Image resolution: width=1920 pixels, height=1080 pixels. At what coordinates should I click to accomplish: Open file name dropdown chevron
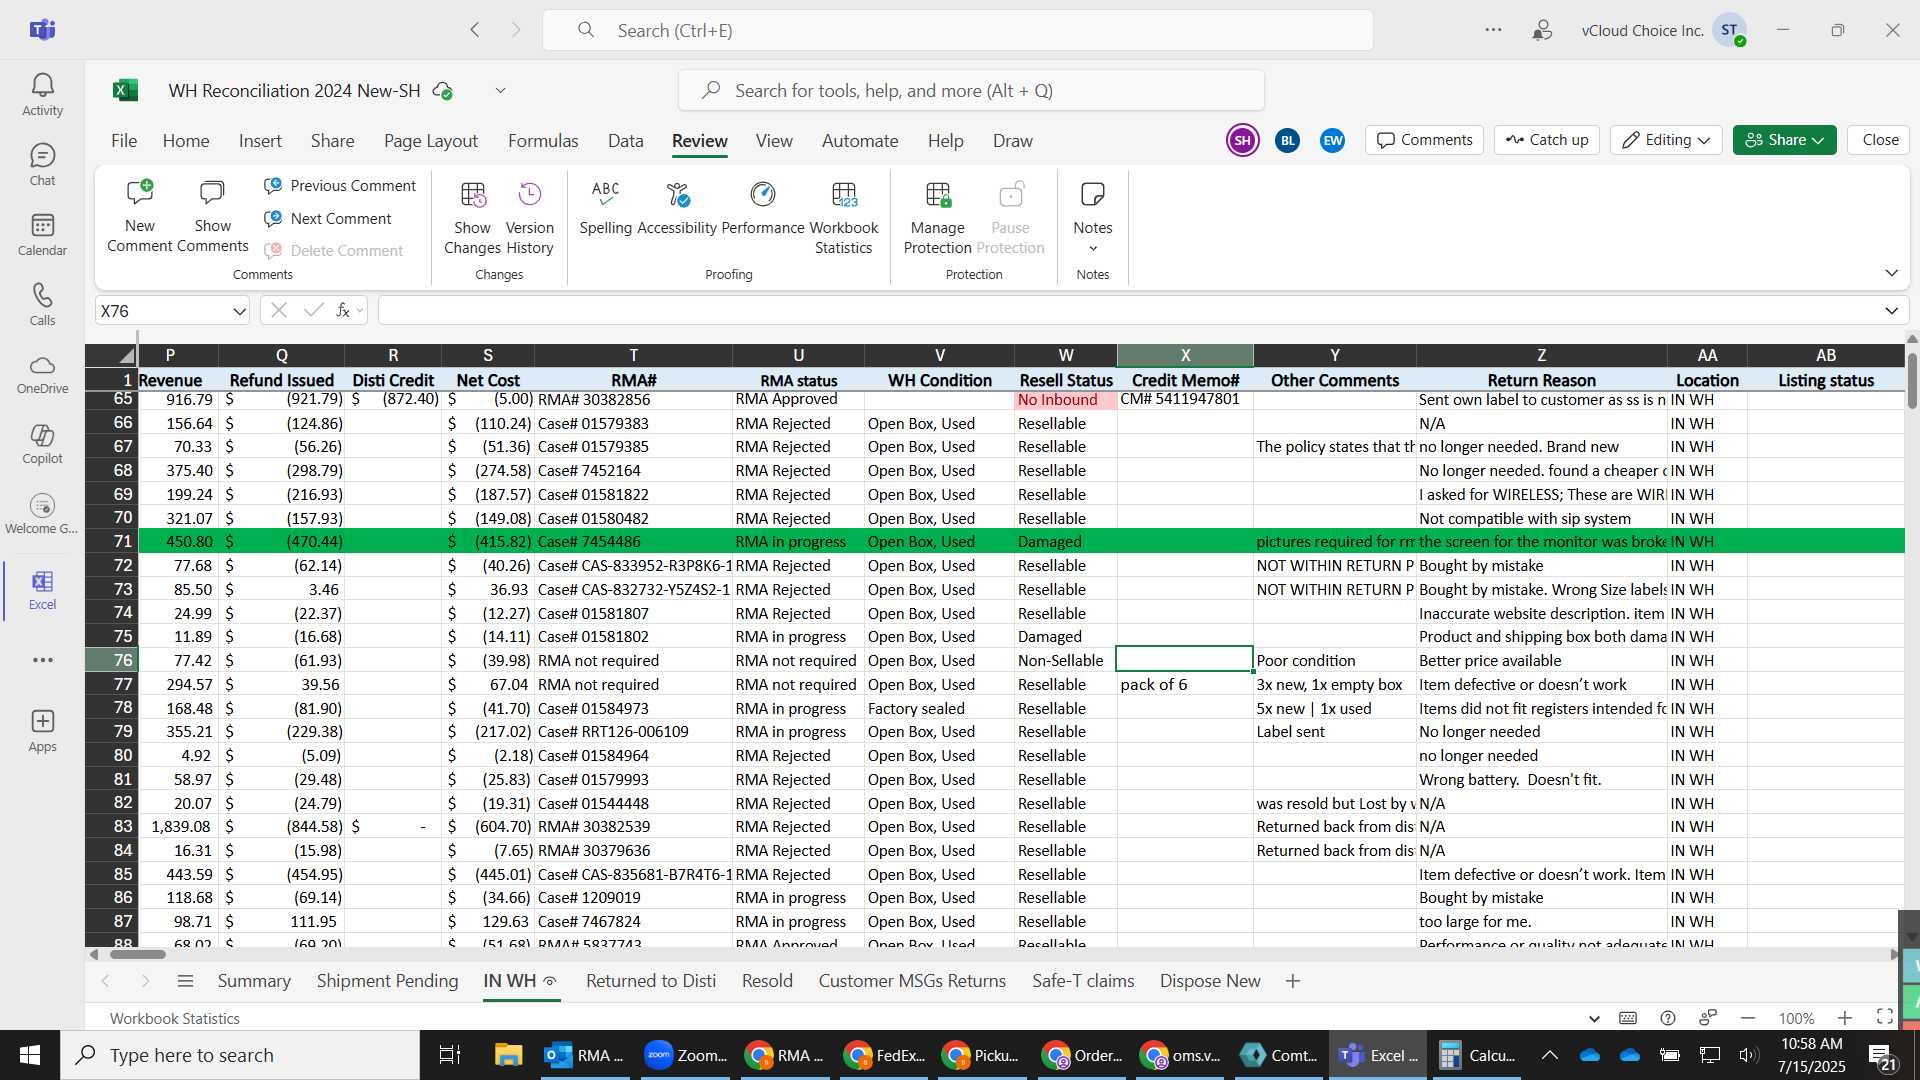click(x=500, y=91)
